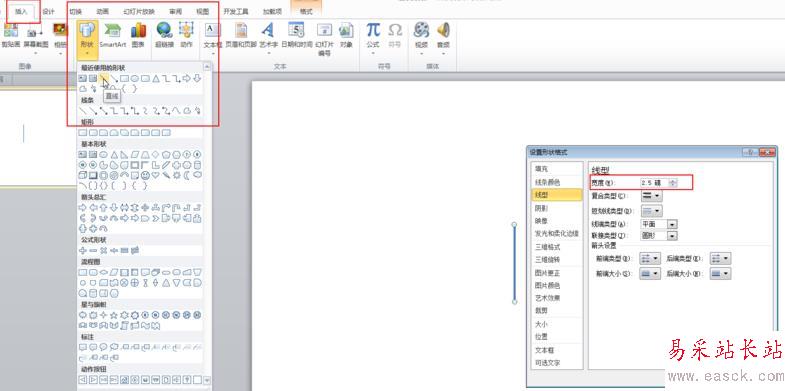This screenshot has height=391, width=785.
Task: Insert a symbol (符号 Ω)
Action: [x=395, y=35]
